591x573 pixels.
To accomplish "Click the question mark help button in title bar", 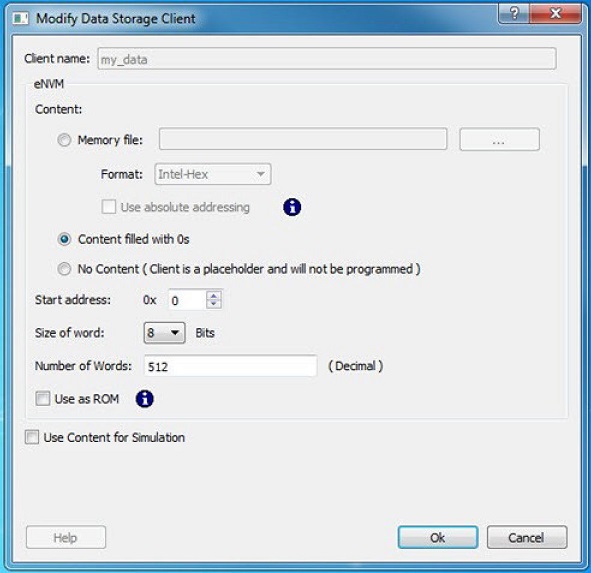I will click(514, 14).
